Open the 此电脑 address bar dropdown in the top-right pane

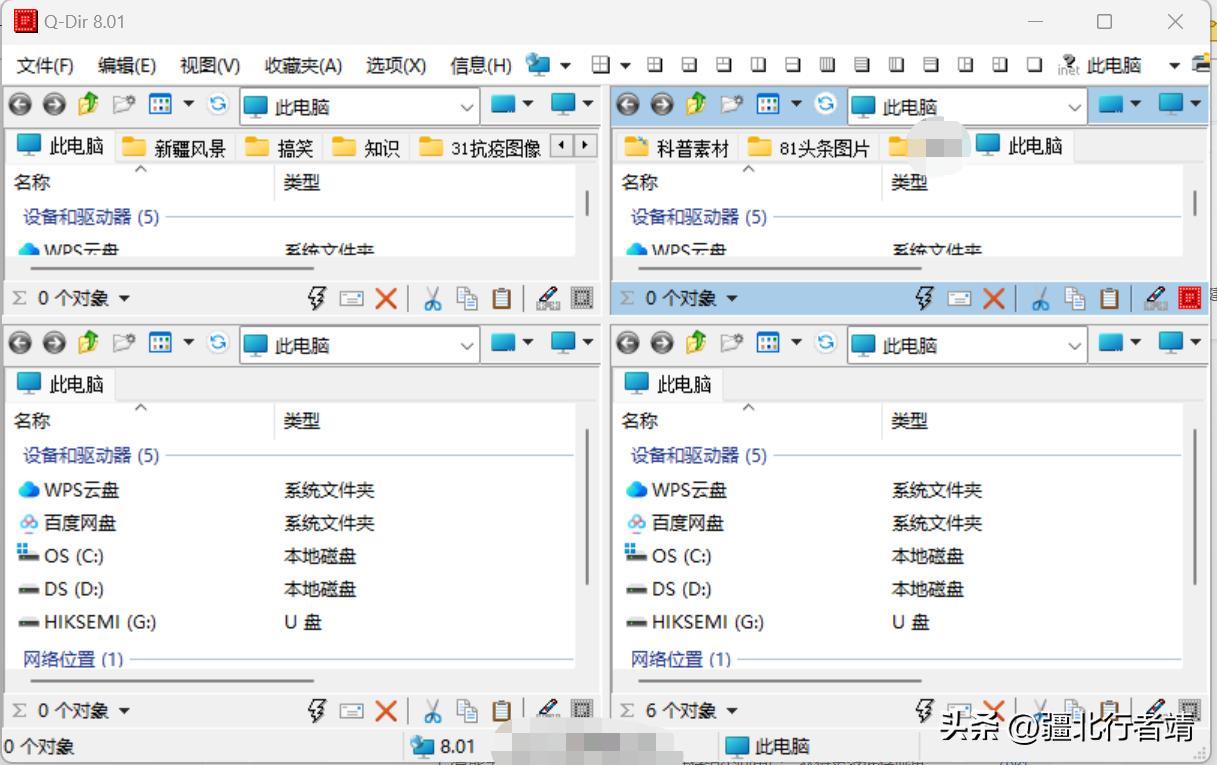[1075, 106]
